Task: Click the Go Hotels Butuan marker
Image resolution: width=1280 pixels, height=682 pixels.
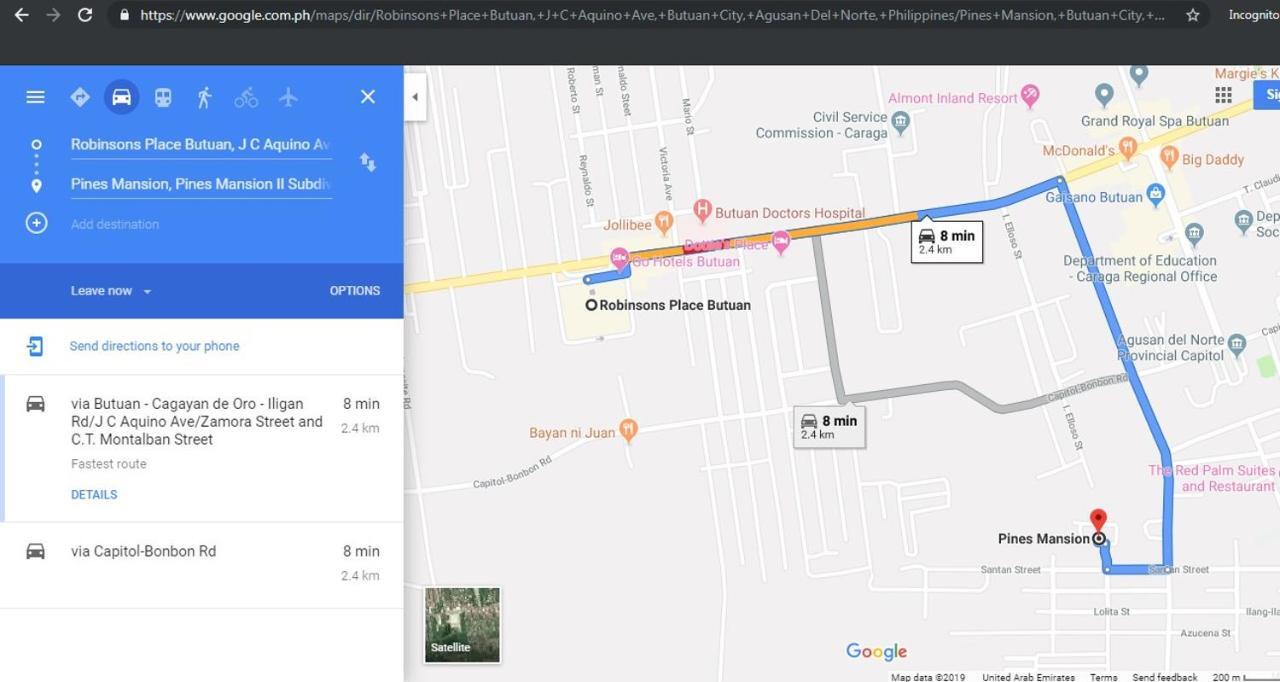Action: (x=619, y=258)
